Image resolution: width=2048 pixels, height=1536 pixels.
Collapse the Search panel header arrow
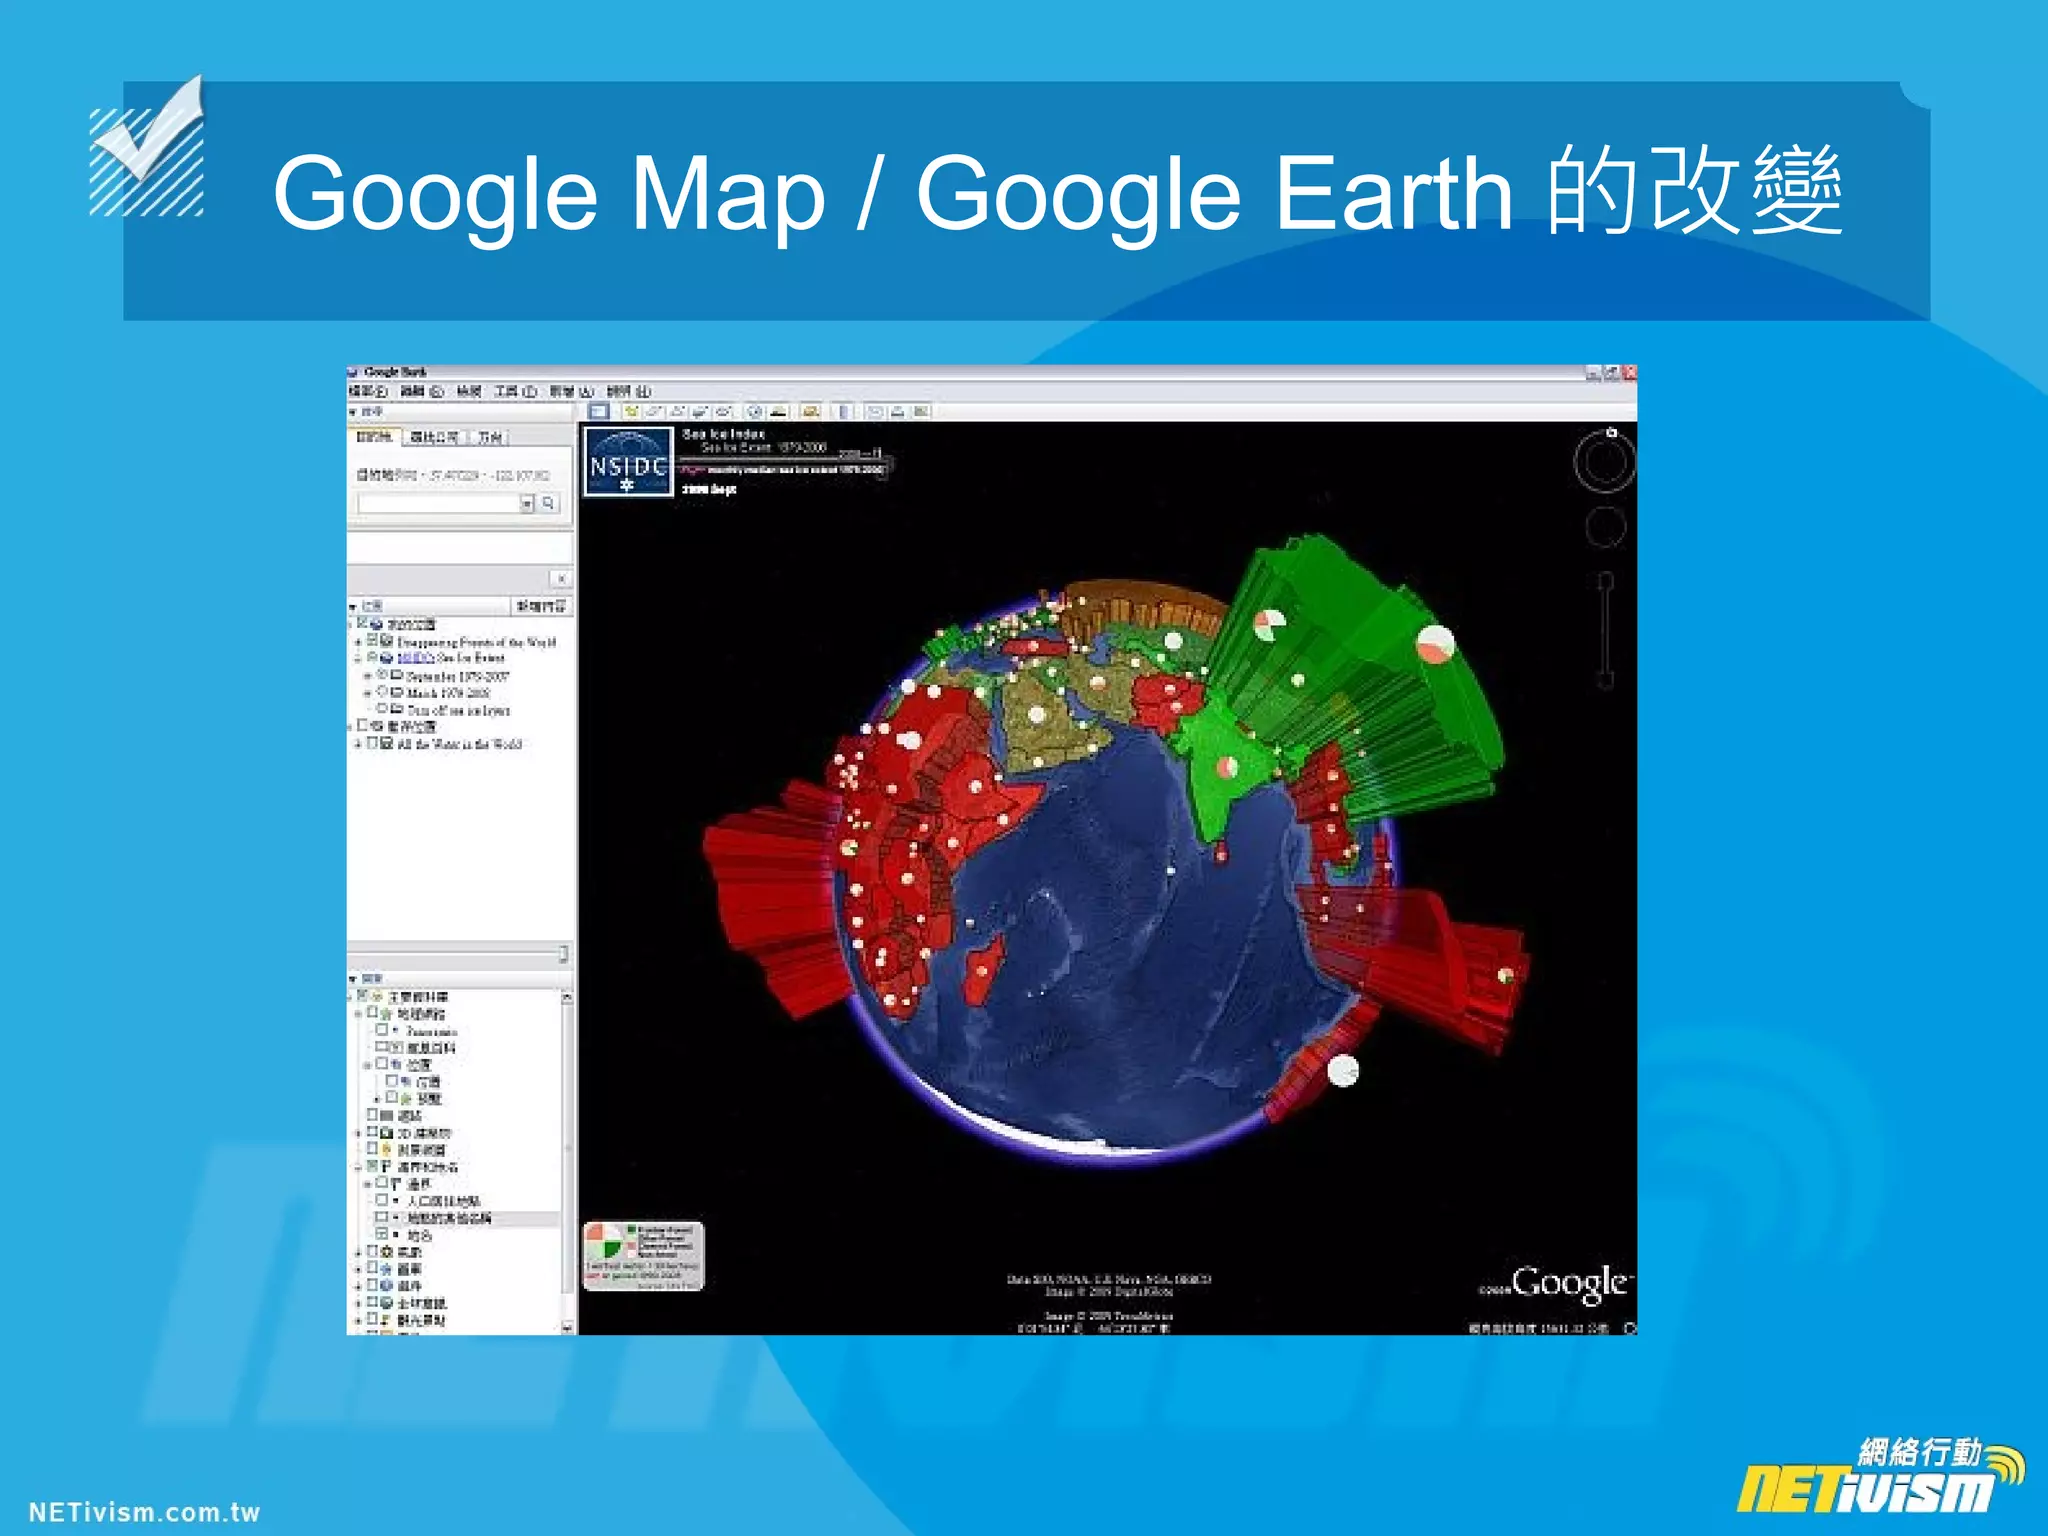click(x=352, y=412)
